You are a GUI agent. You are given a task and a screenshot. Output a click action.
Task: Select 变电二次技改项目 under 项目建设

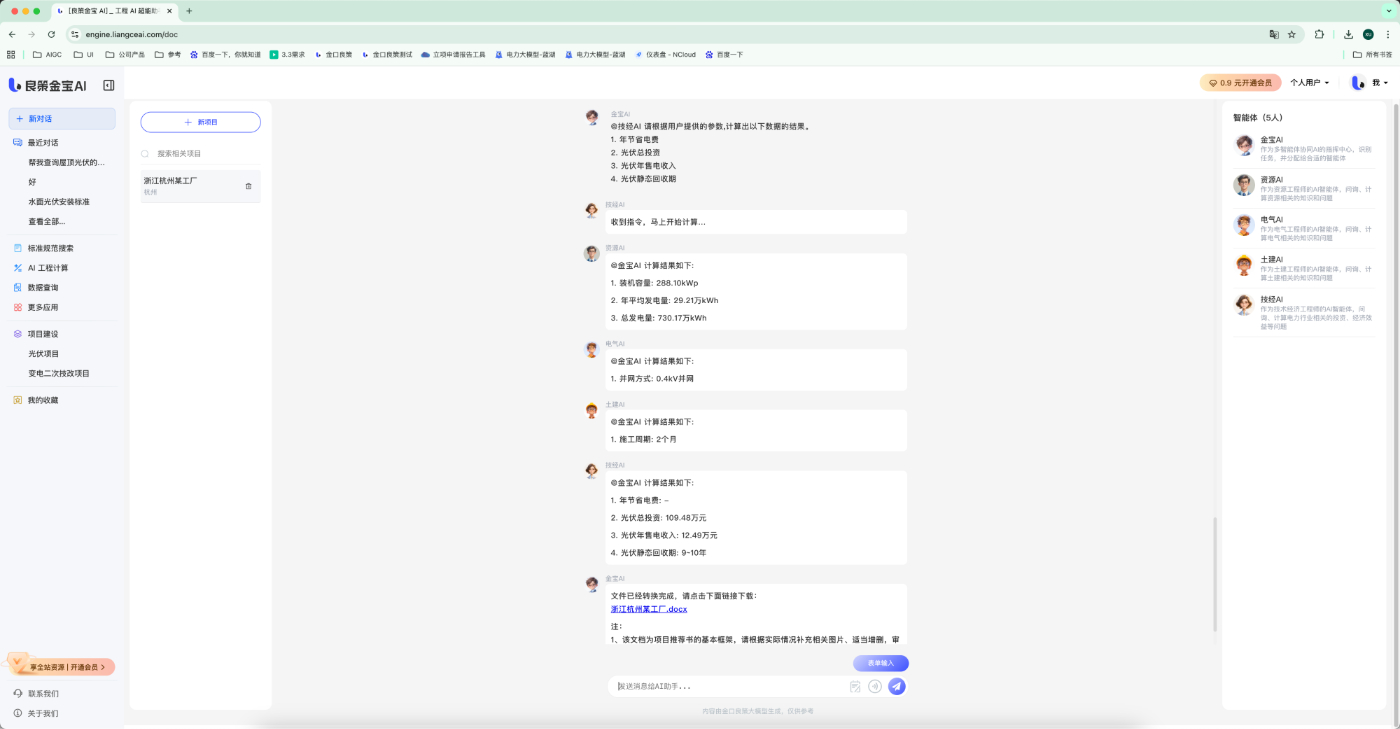point(59,373)
